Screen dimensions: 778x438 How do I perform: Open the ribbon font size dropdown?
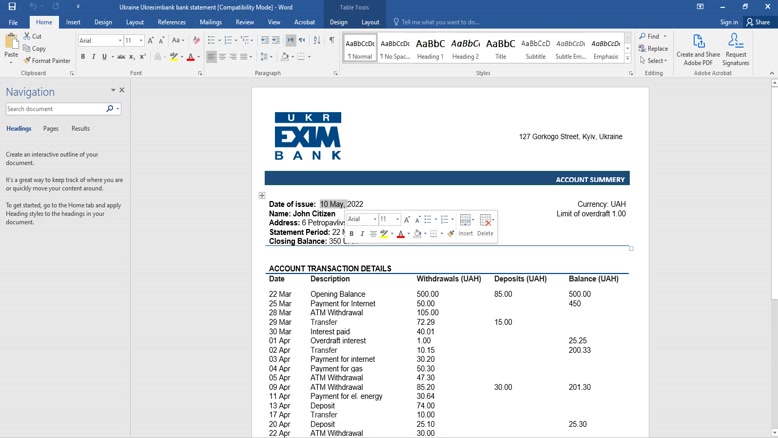(x=141, y=41)
